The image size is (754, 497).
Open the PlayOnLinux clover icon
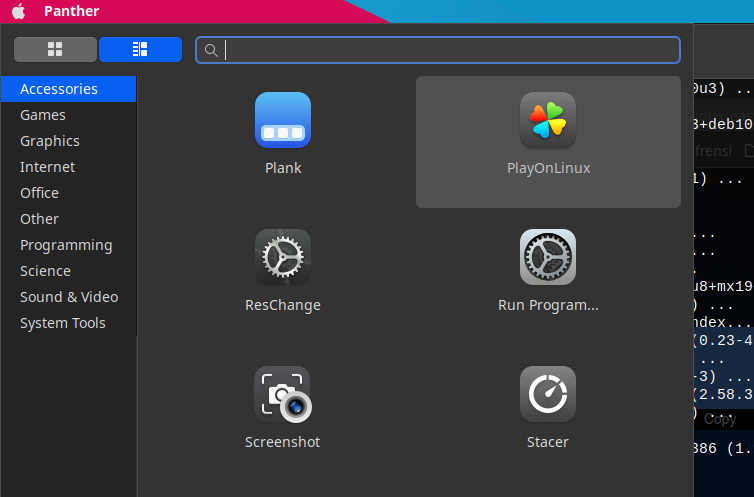[x=548, y=120]
